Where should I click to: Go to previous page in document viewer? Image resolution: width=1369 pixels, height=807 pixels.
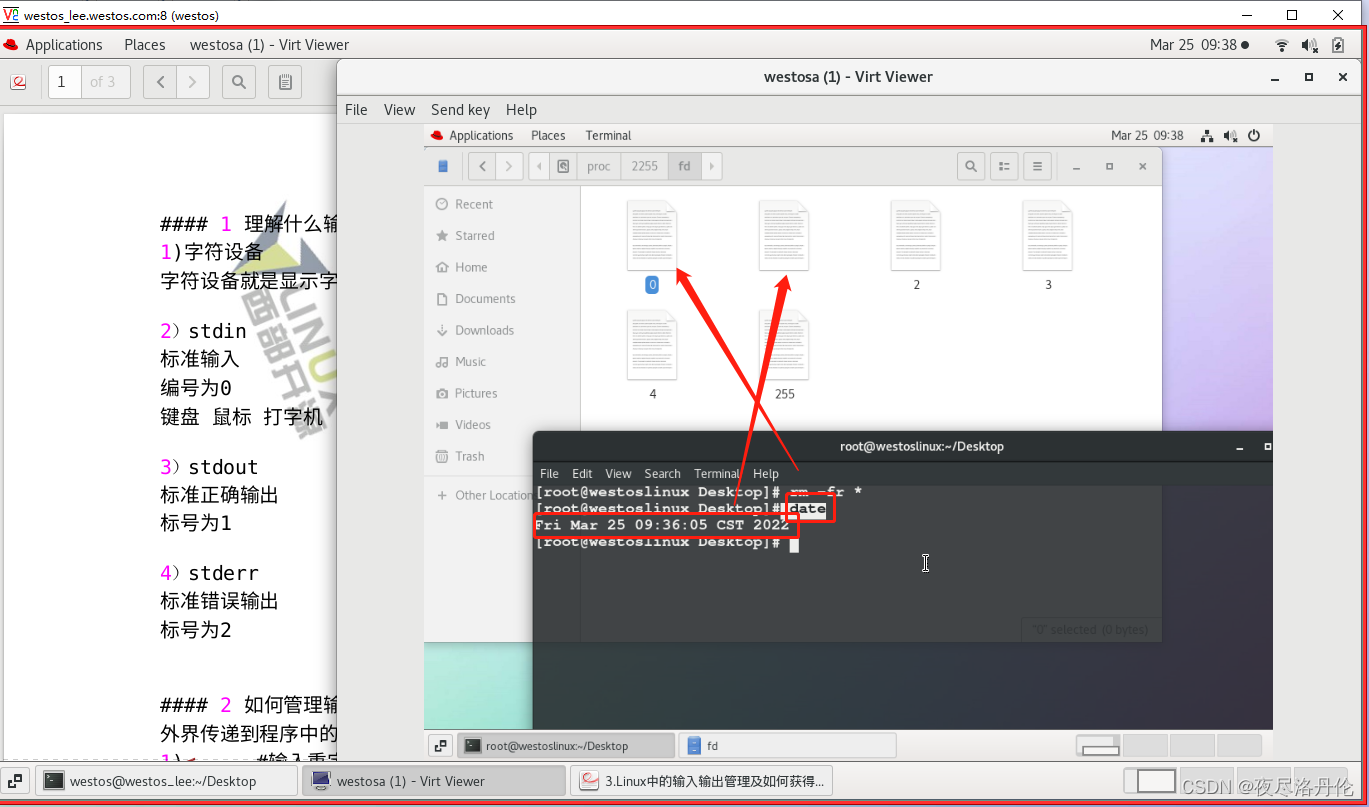(160, 82)
